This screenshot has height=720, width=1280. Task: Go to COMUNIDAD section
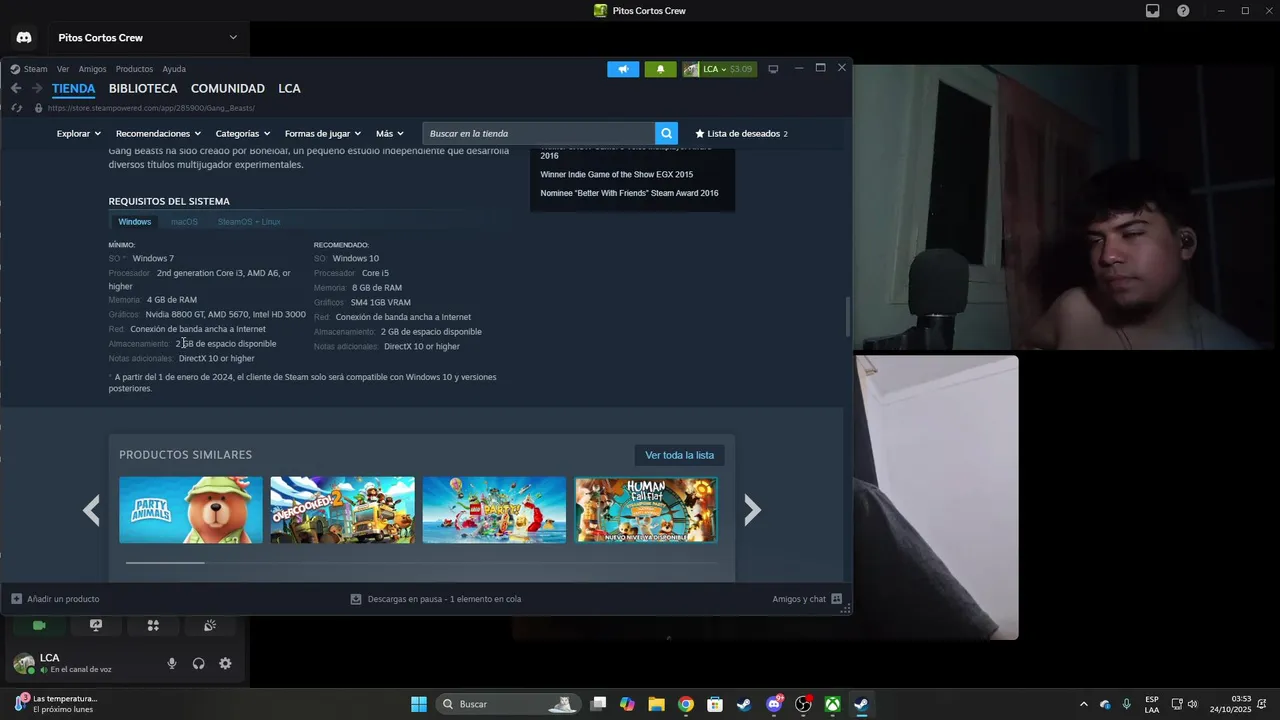228,88
